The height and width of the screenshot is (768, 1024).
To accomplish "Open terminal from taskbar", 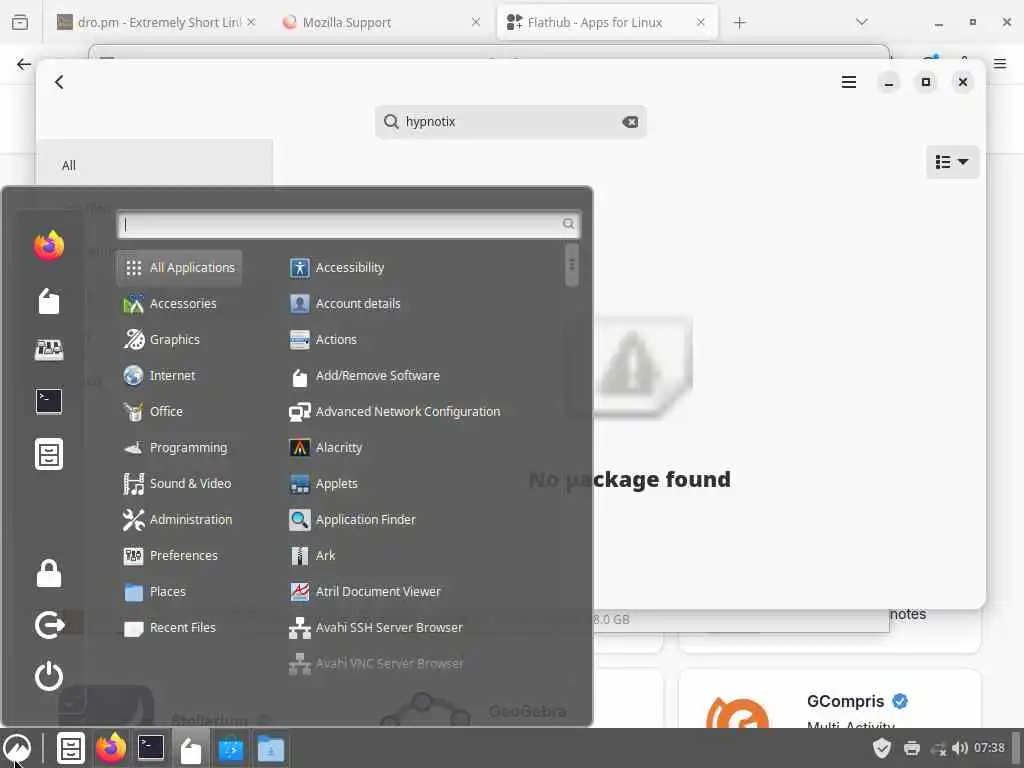I will coord(151,748).
